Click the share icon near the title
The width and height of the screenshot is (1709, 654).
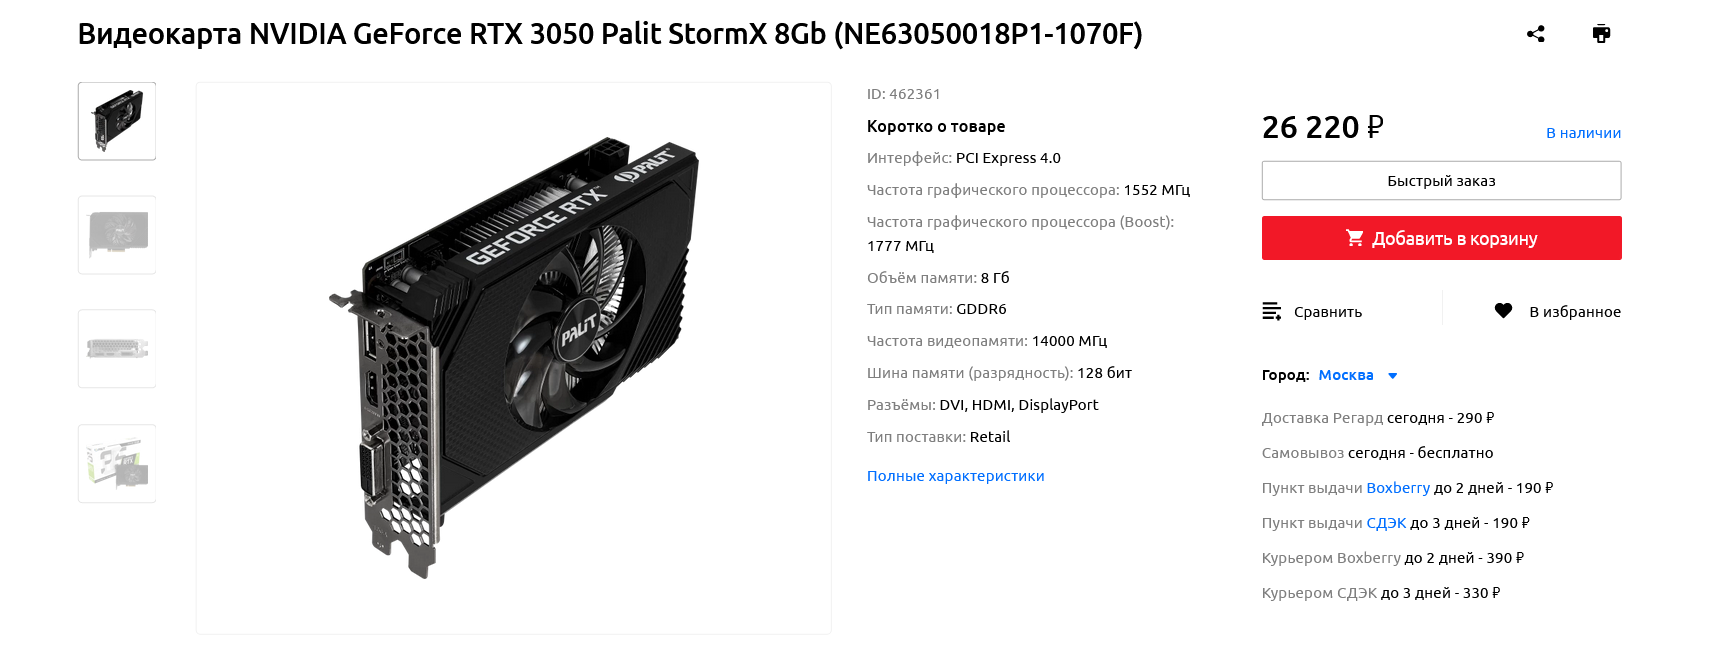tap(1536, 34)
